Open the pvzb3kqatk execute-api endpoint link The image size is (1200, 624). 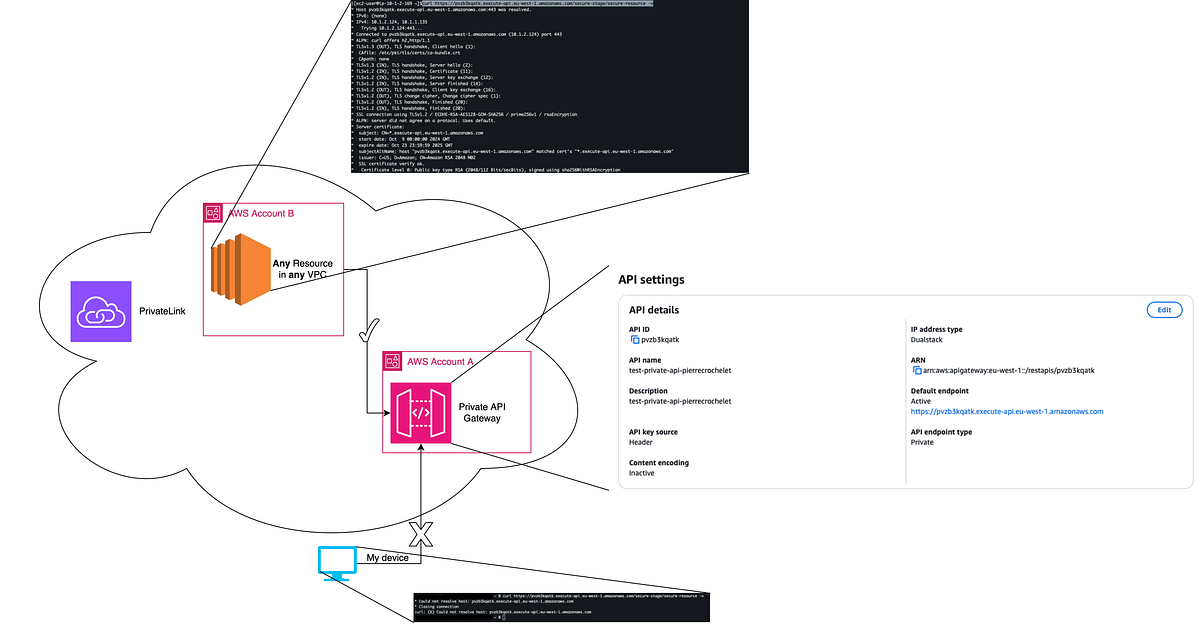[x=1007, y=410]
